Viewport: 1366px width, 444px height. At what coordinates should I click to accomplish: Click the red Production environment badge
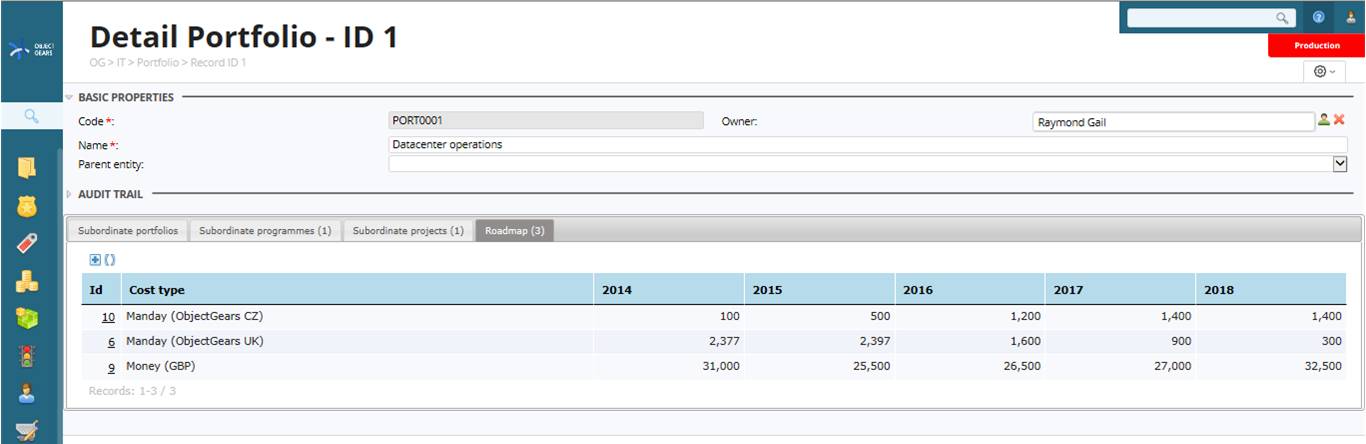click(1316, 46)
